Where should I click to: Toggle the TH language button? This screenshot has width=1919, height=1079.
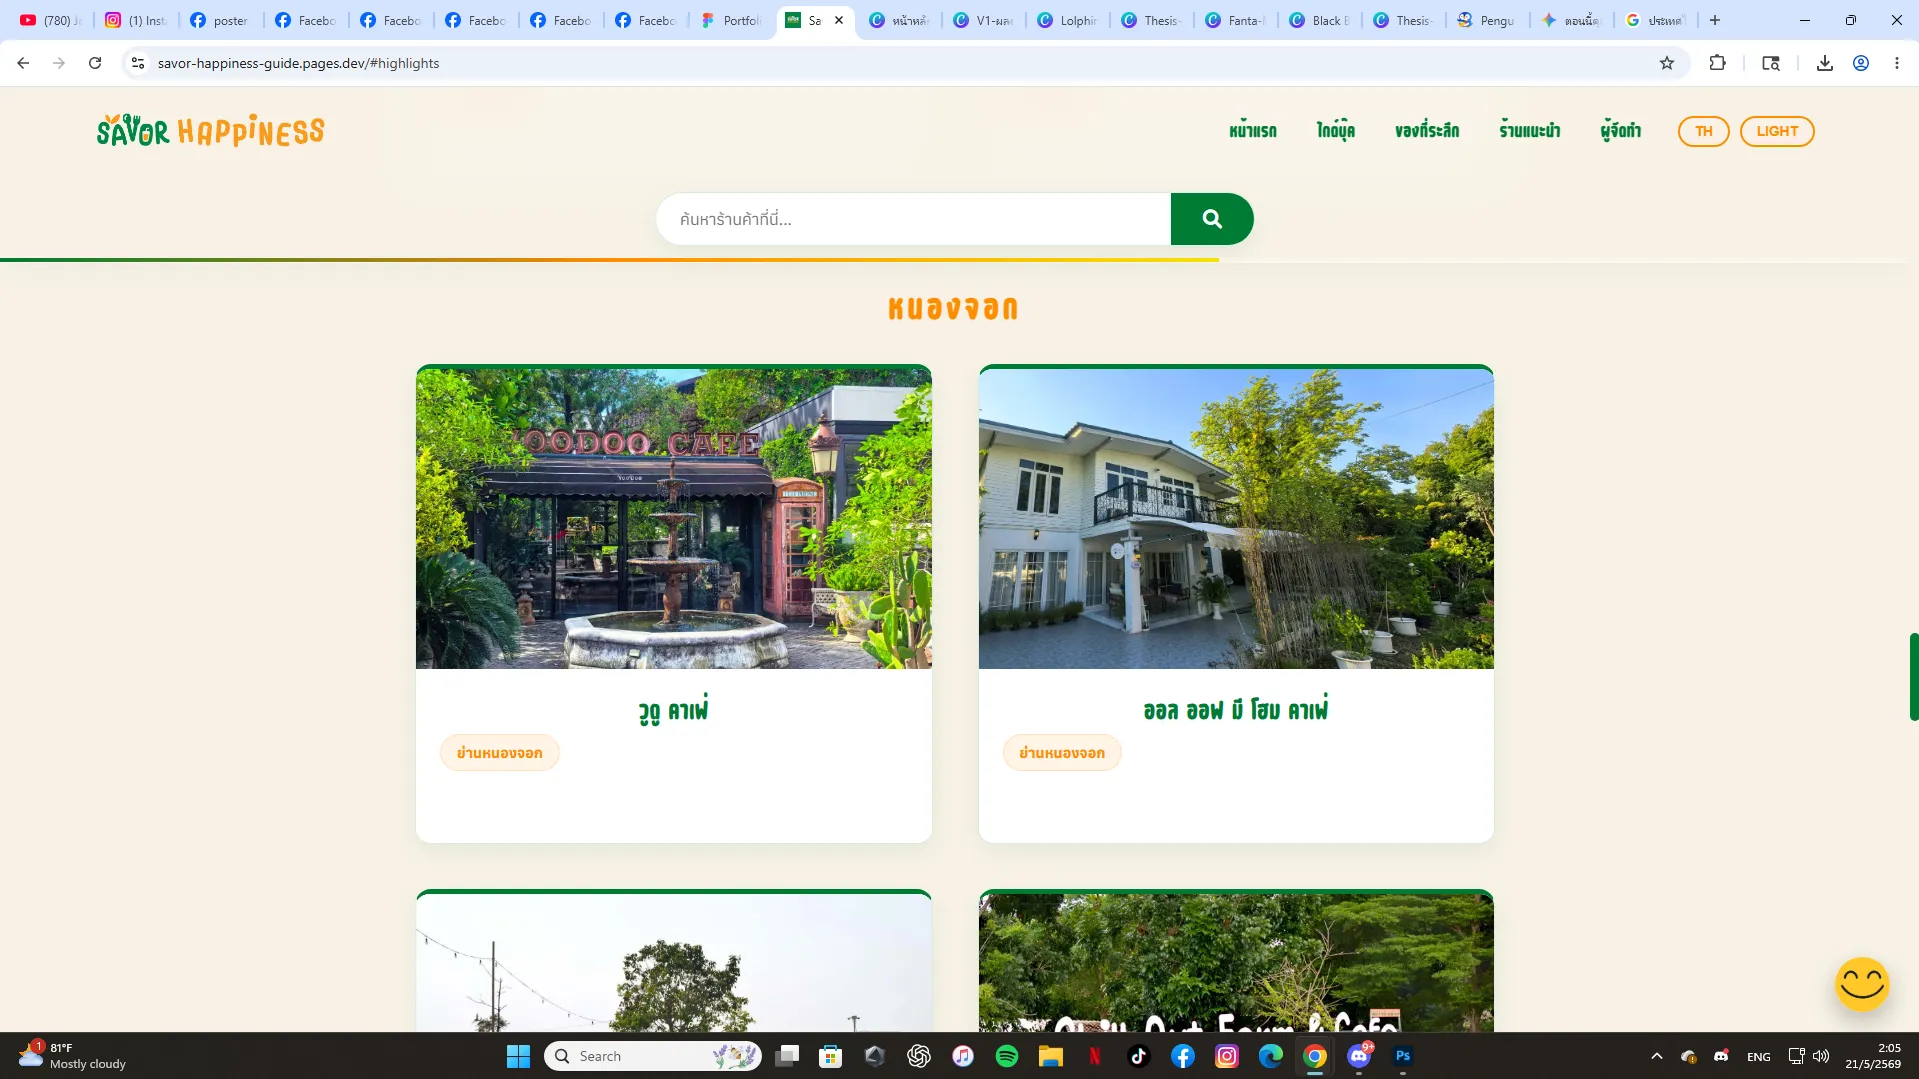tap(1703, 131)
